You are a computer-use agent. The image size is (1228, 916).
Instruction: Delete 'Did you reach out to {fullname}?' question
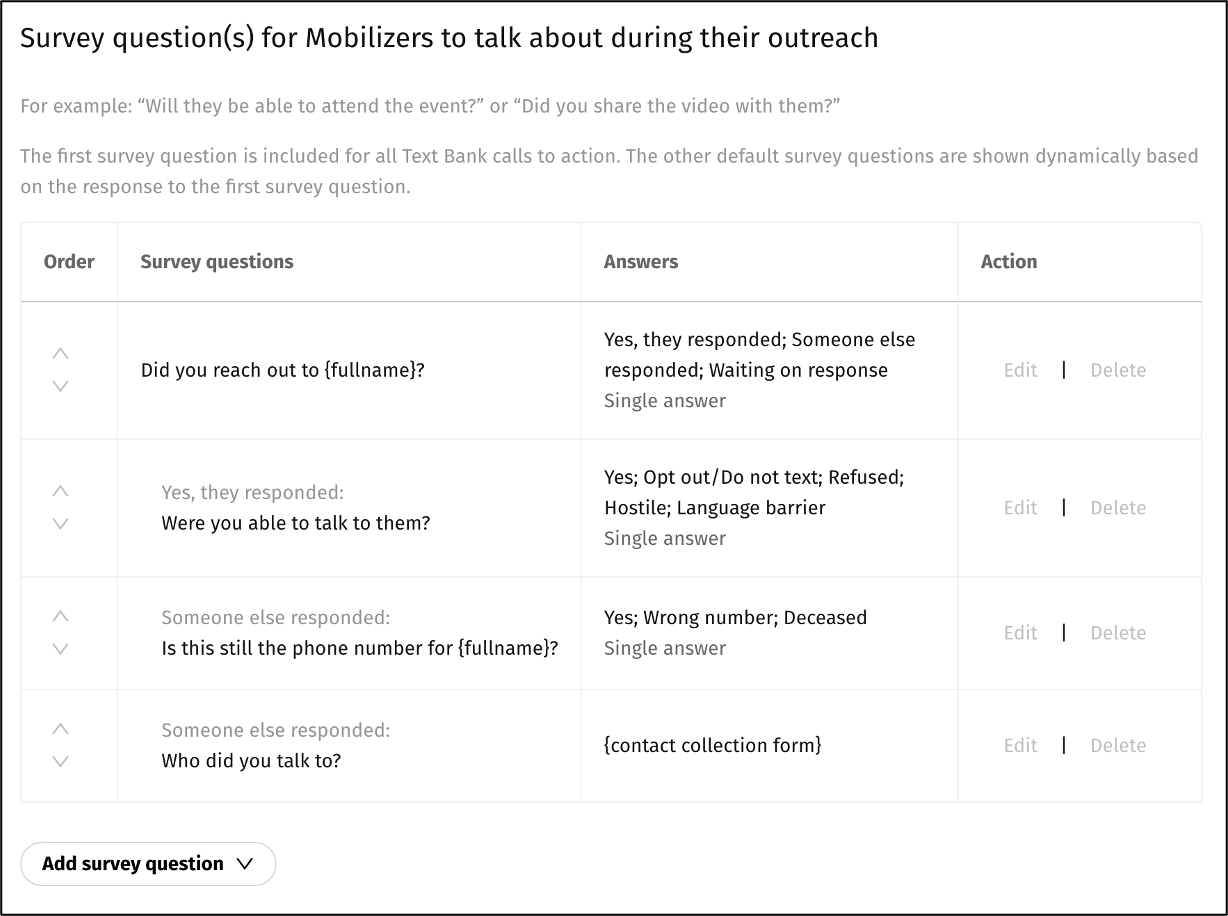pyautogui.click(x=1117, y=370)
